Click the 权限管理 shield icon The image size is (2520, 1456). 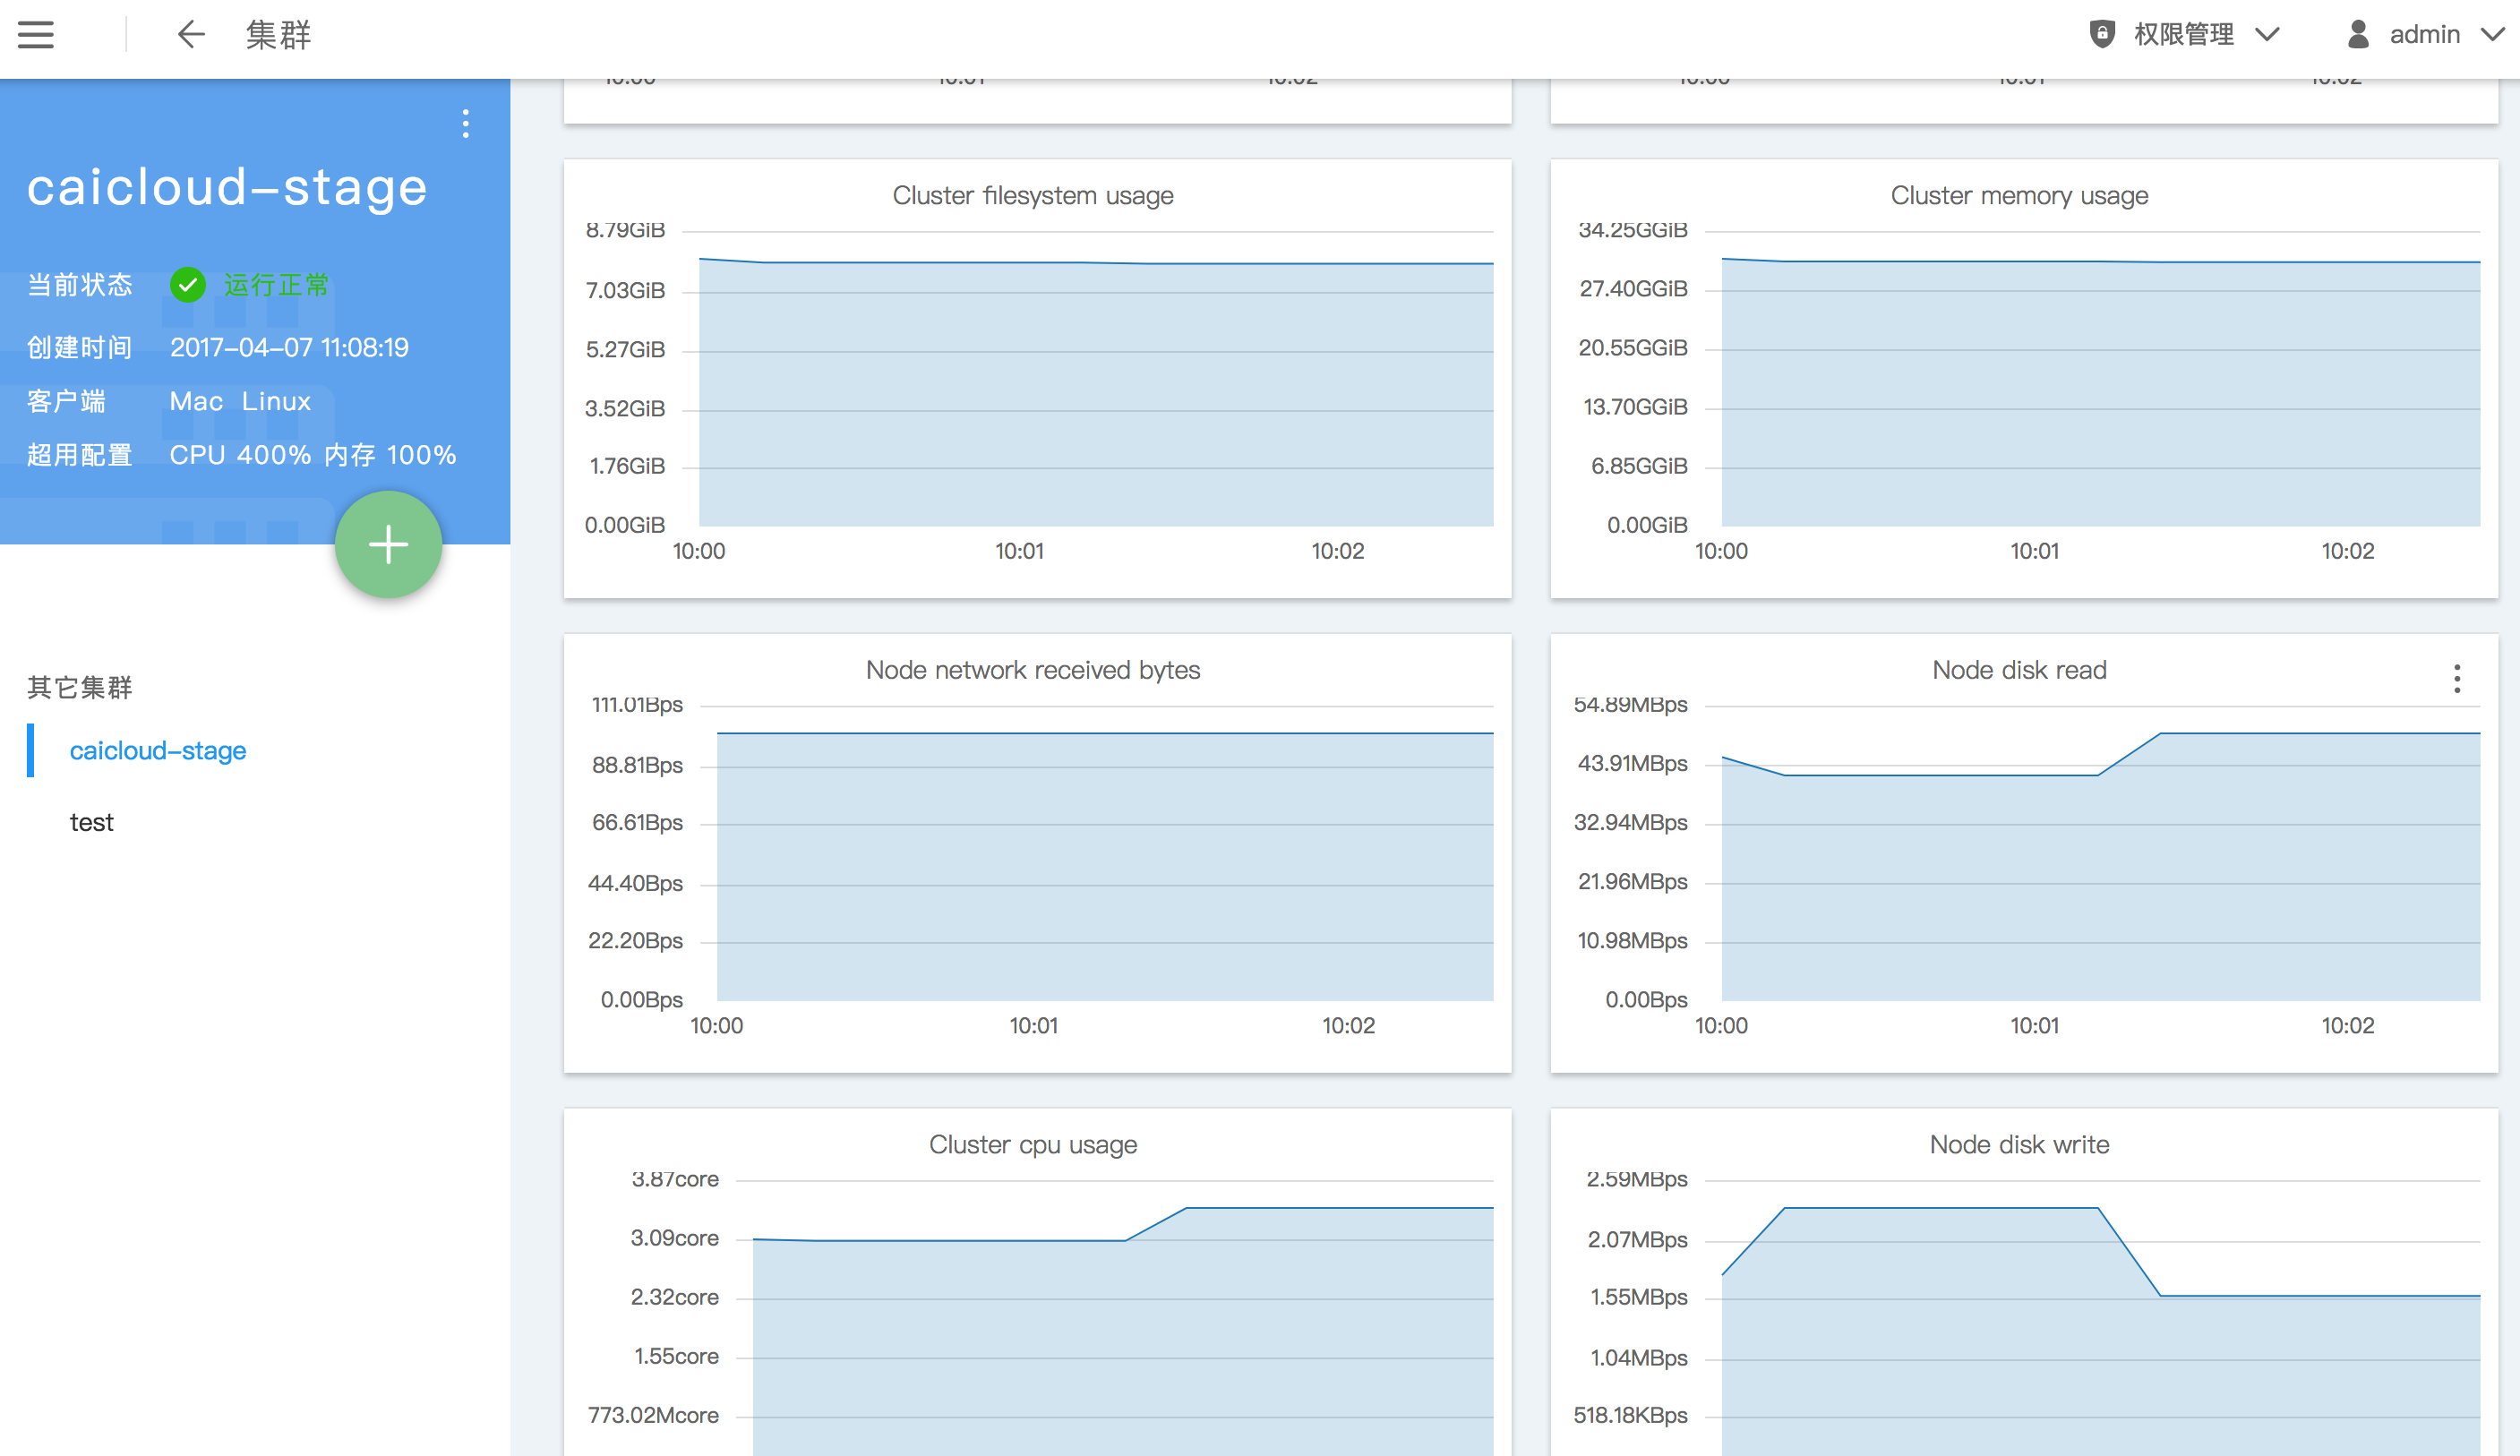[2102, 35]
